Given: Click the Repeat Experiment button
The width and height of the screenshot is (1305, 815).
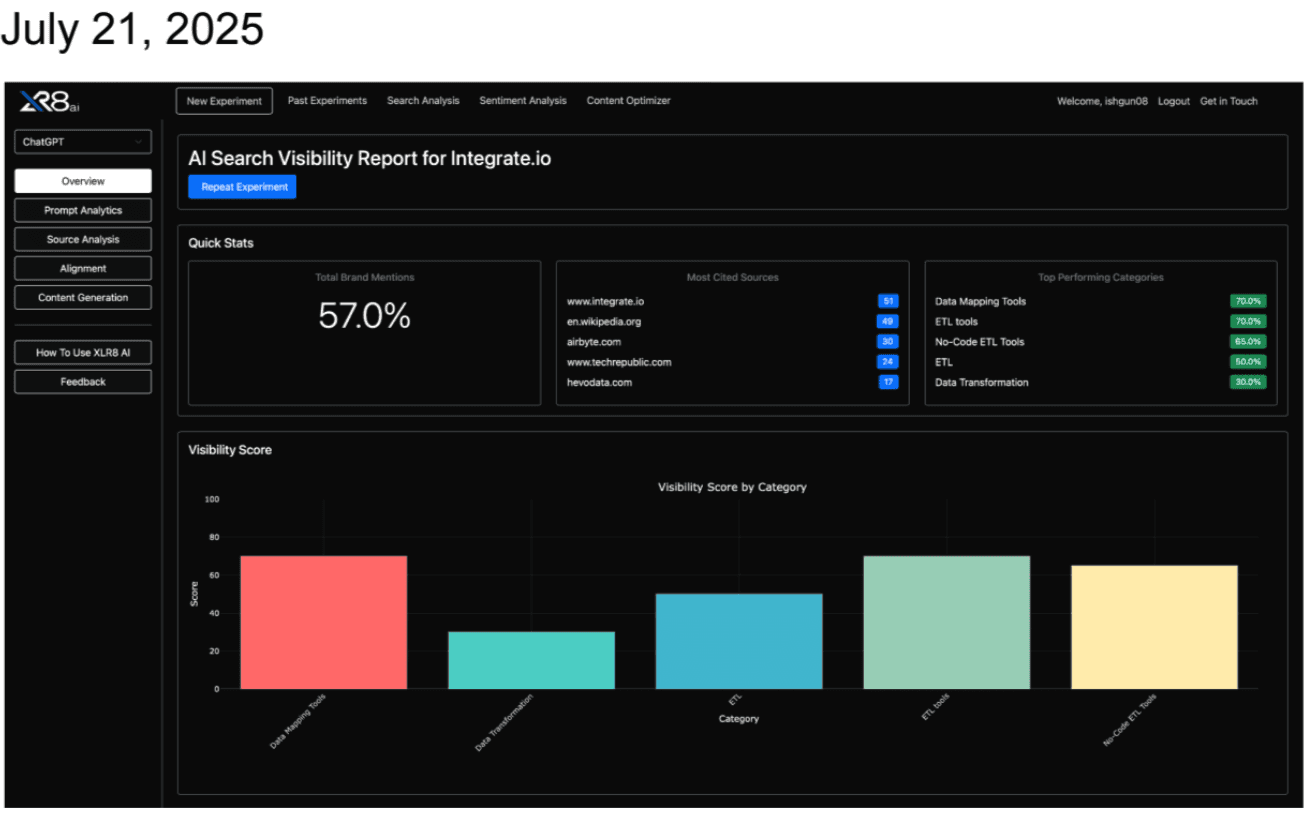Looking at the screenshot, I should click(x=242, y=186).
